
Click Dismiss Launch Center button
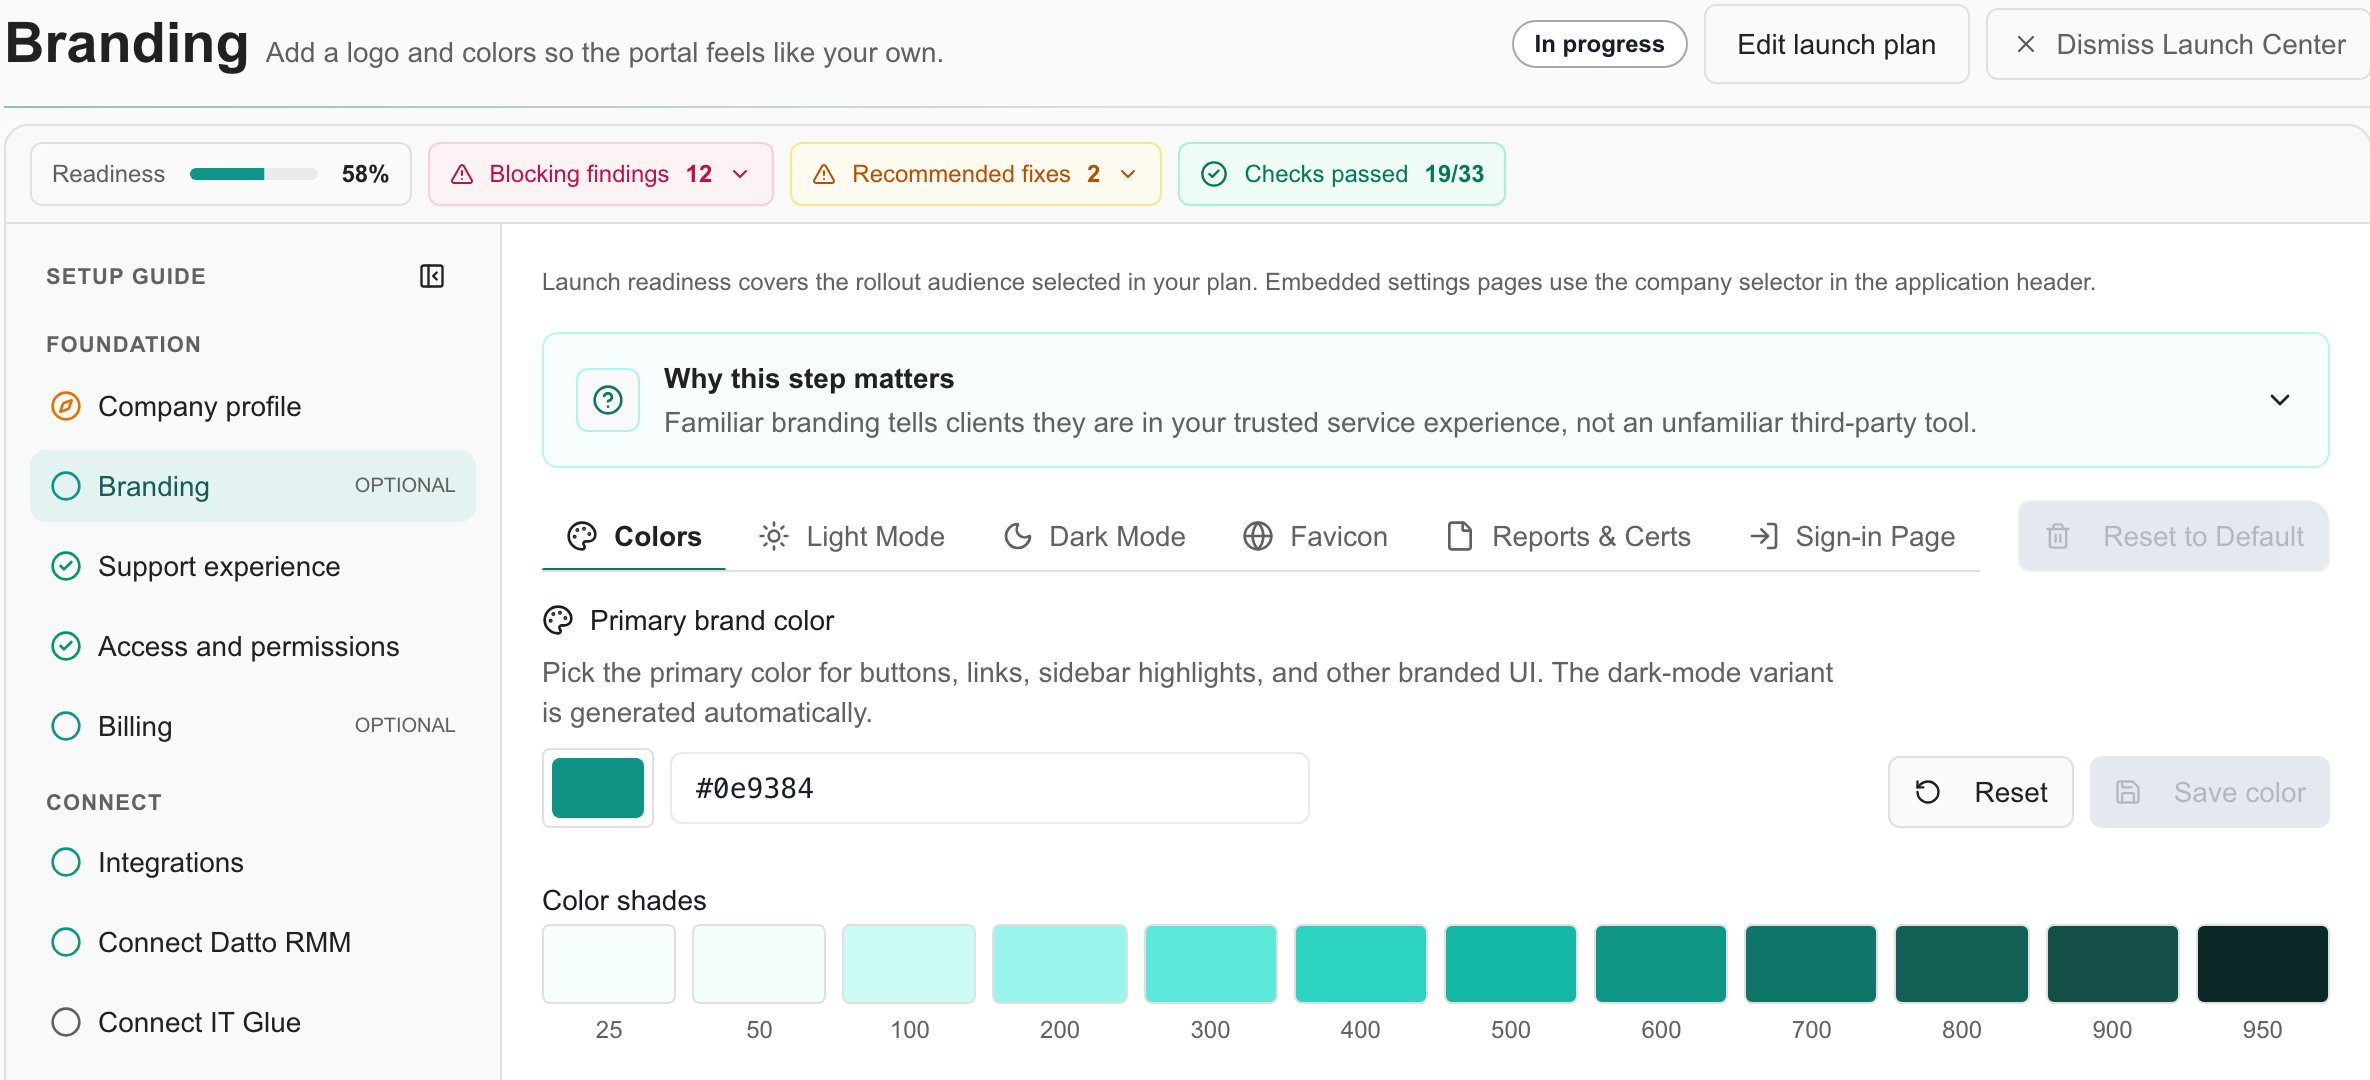[x=2178, y=44]
